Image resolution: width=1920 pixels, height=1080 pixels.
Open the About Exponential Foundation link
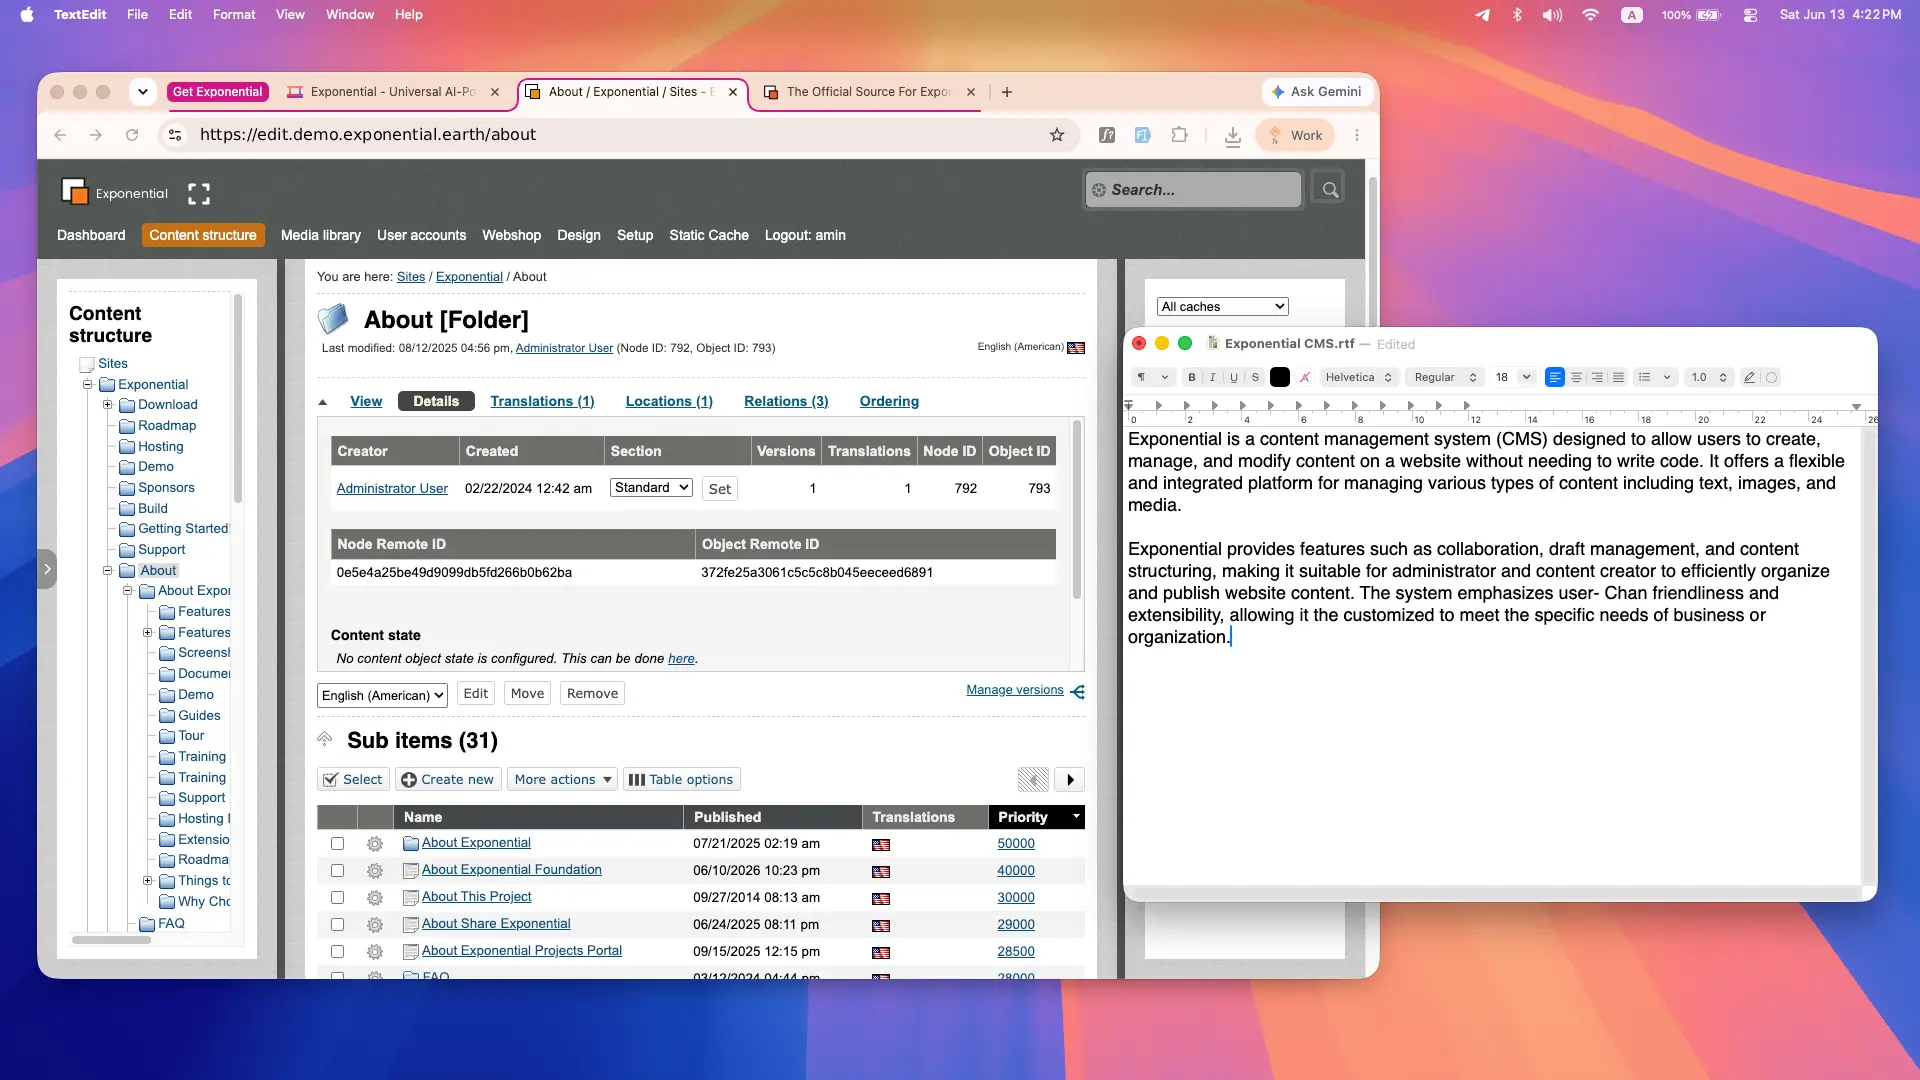512,870
